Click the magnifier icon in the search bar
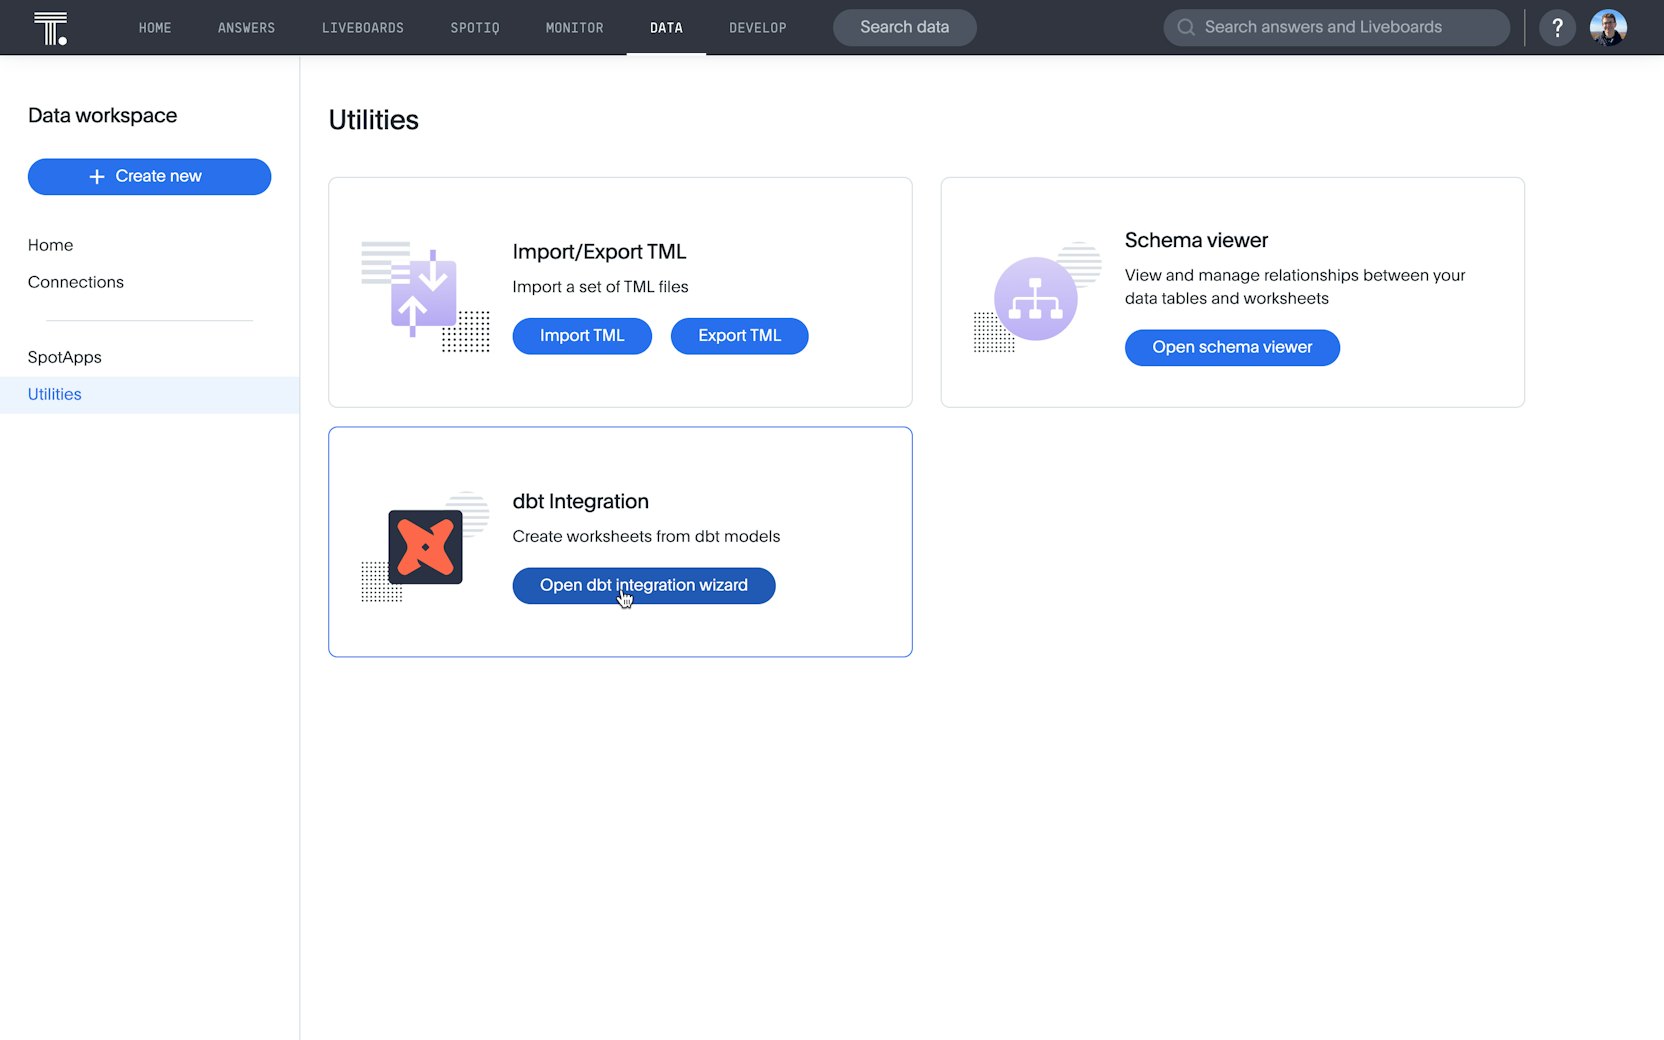 [1186, 27]
